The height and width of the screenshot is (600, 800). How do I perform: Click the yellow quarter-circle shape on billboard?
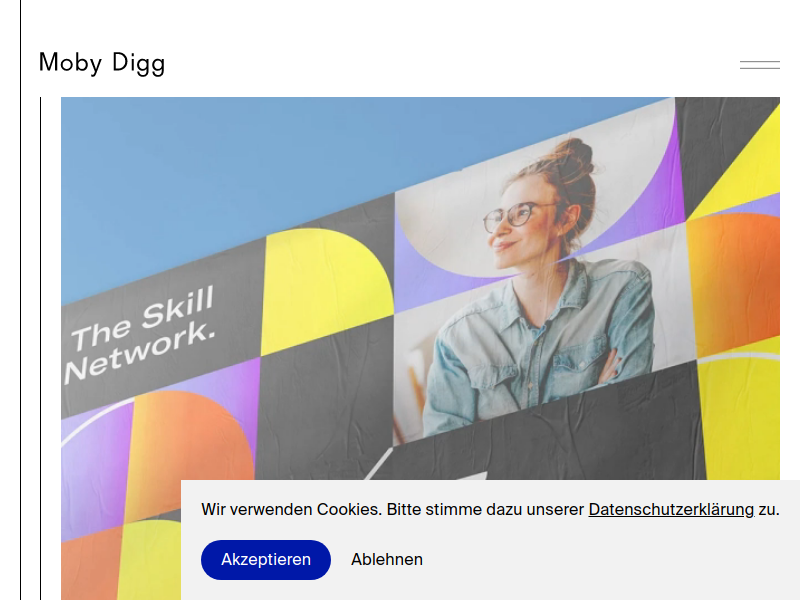pos(327,291)
